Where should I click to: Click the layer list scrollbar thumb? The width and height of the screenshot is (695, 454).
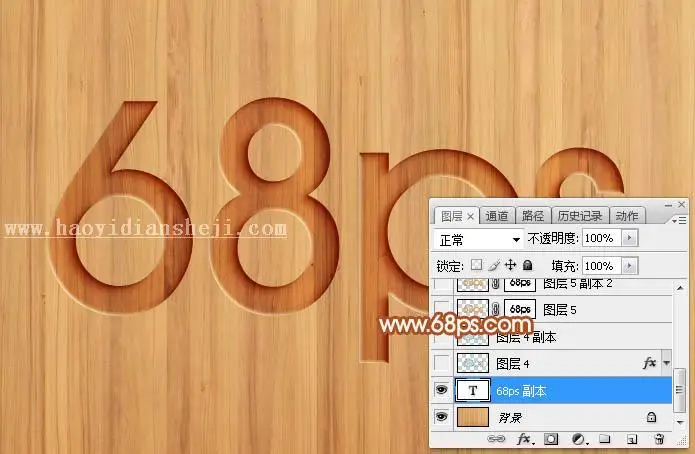point(679,390)
